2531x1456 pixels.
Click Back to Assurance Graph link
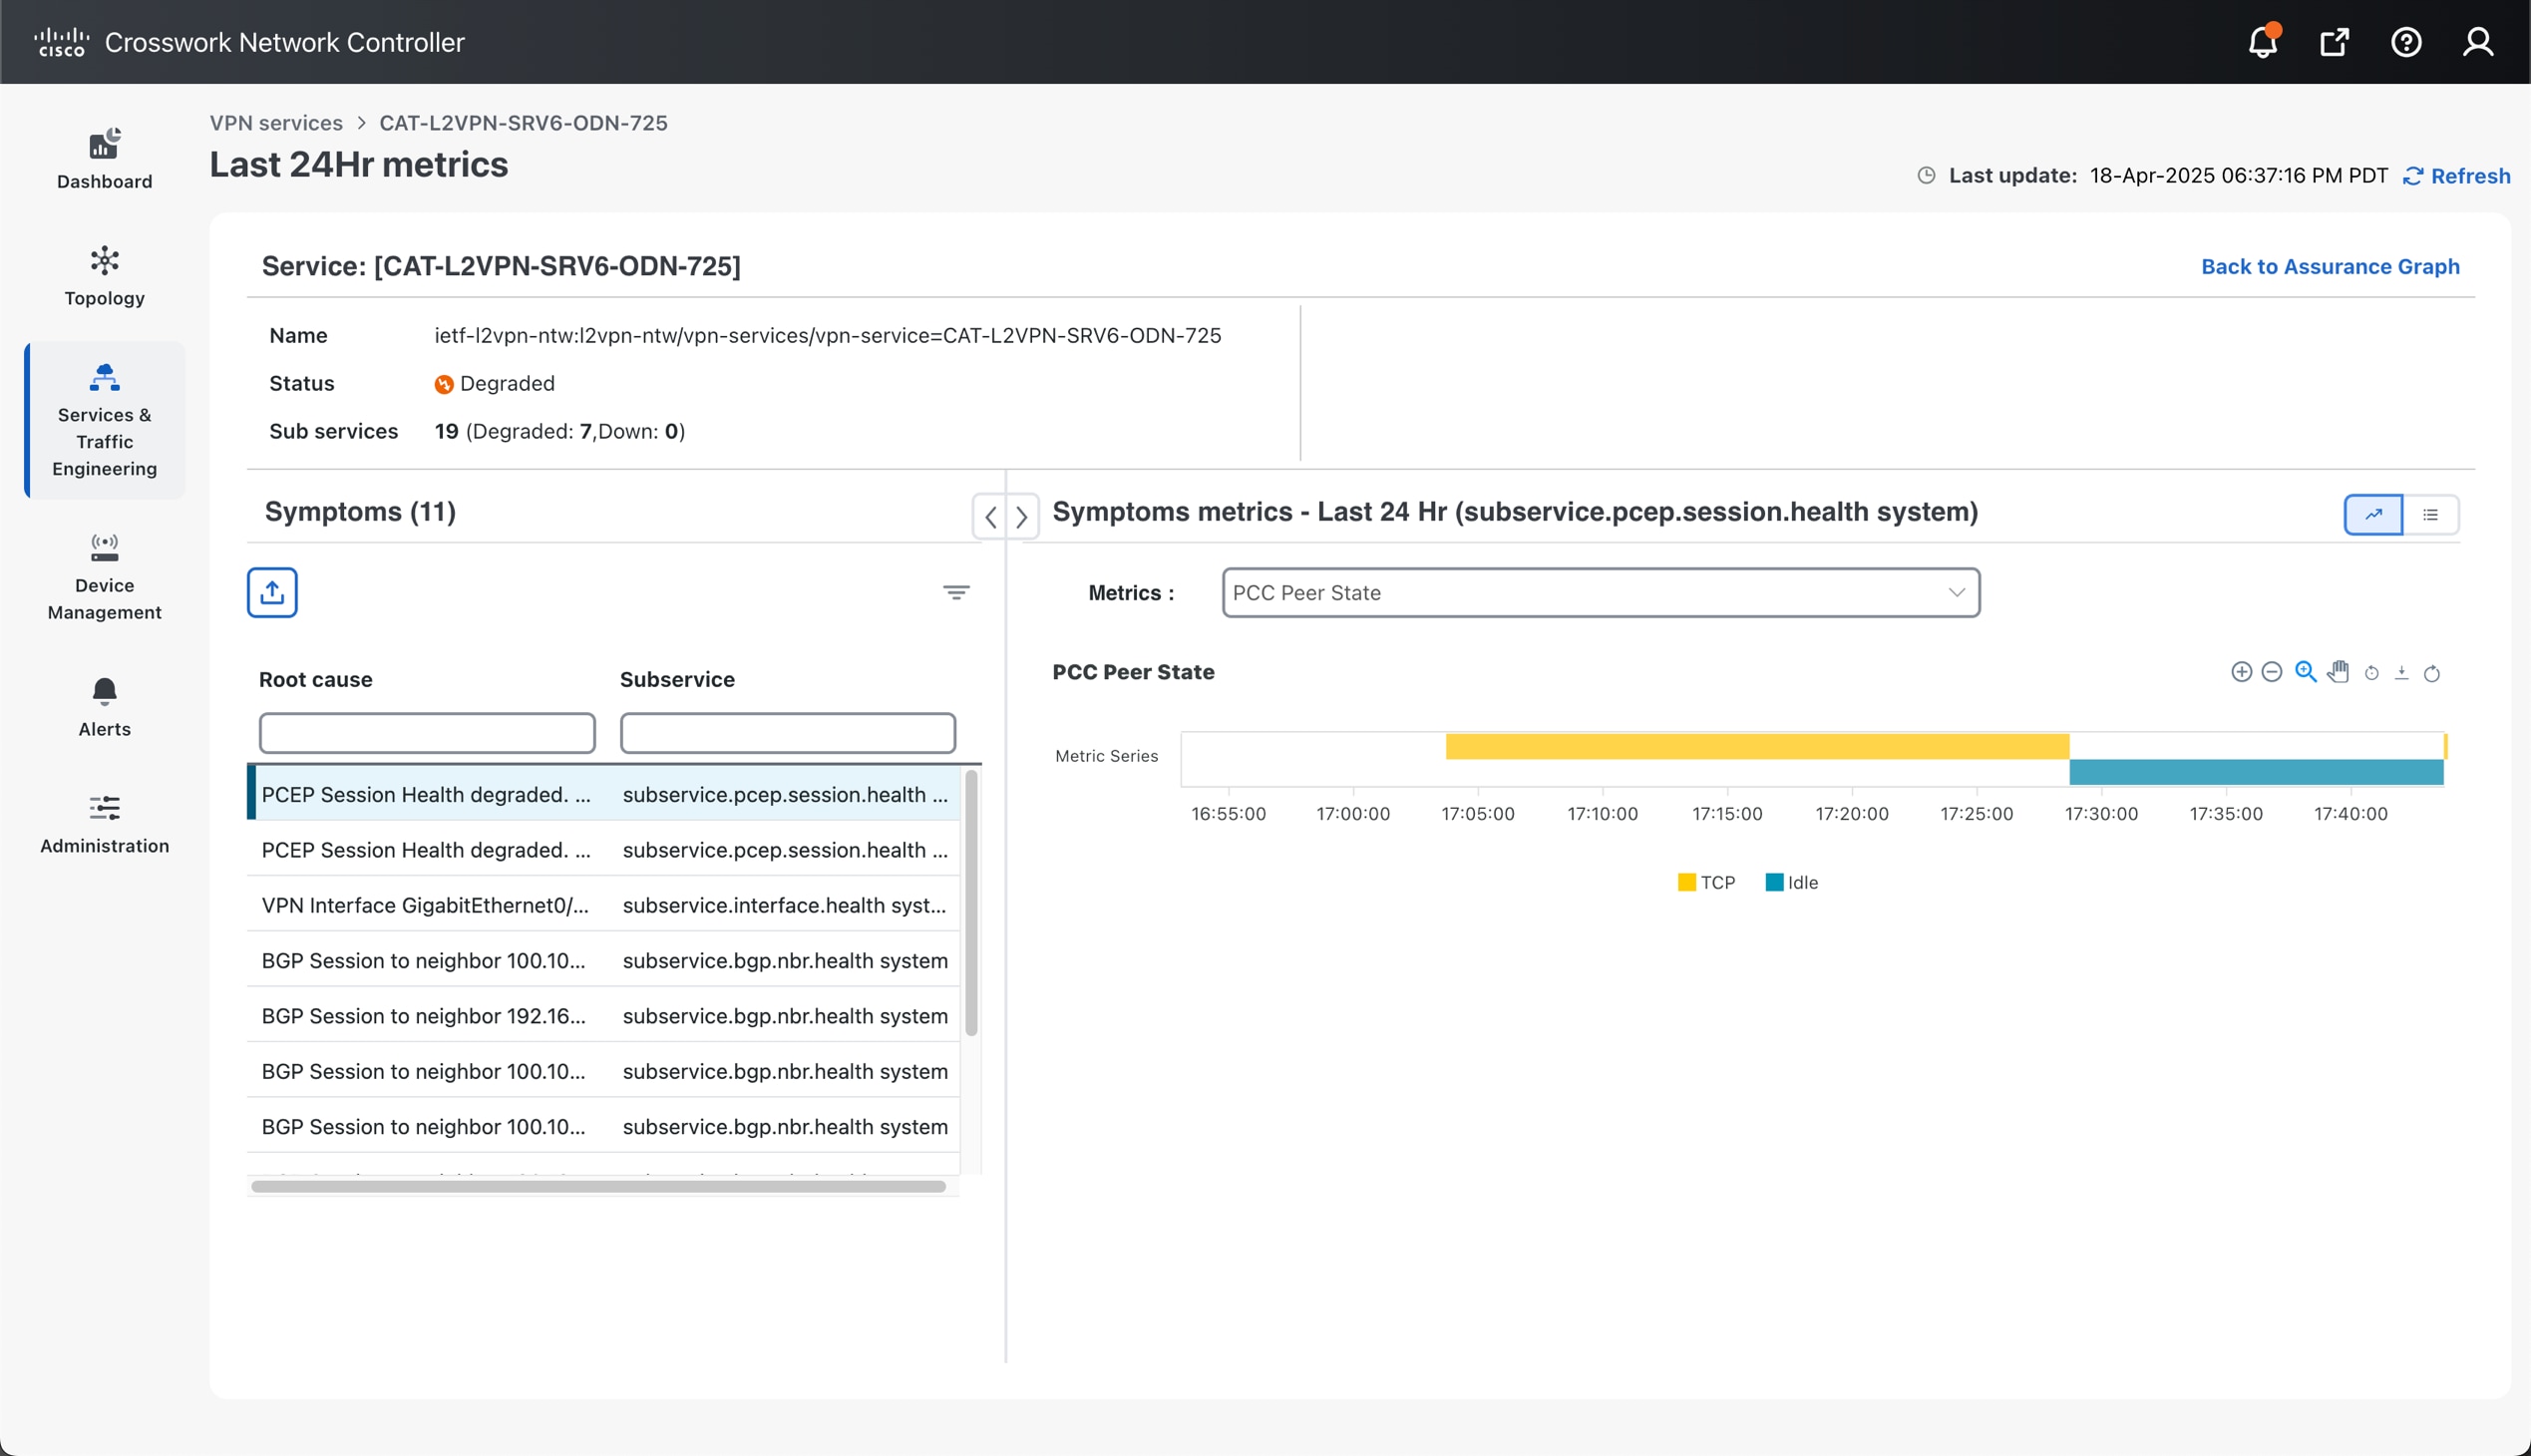click(2330, 266)
